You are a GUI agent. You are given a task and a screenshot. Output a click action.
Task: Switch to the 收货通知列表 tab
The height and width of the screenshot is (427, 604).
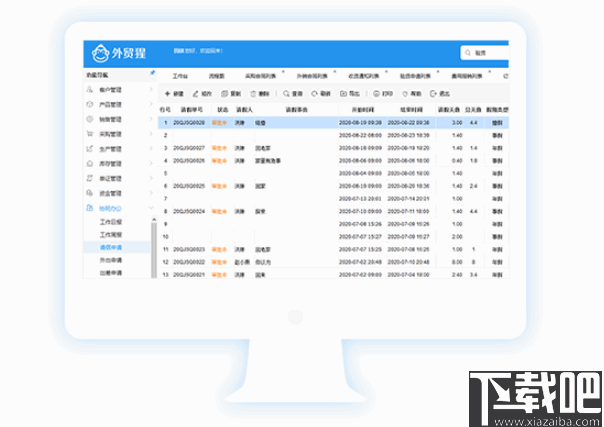click(364, 76)
